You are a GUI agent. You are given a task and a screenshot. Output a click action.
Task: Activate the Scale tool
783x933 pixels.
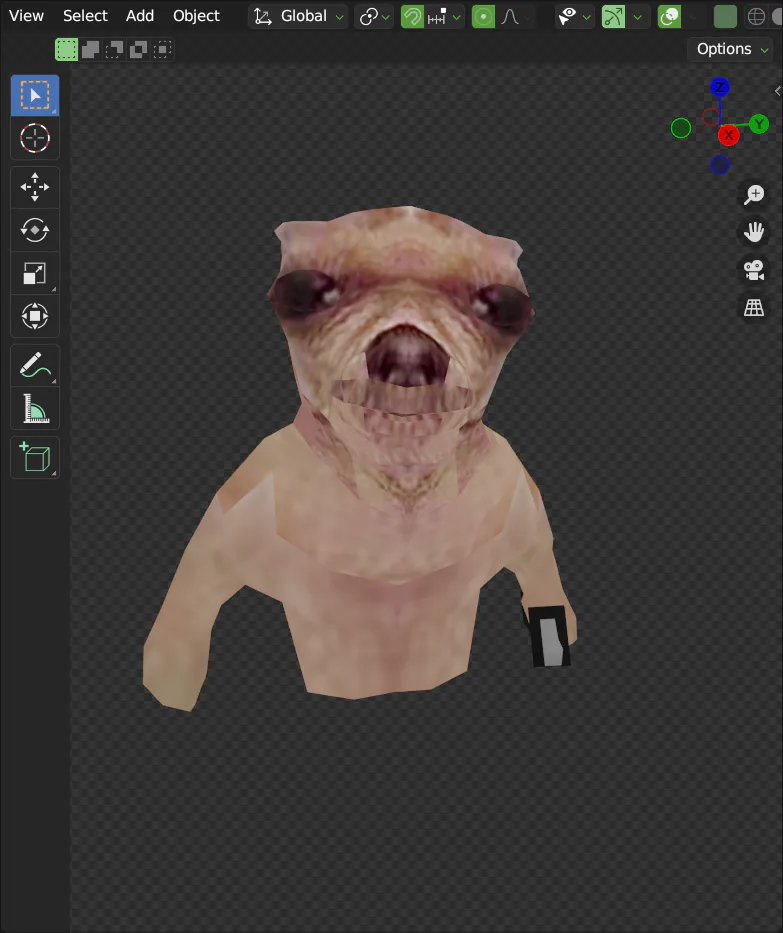coord(35,273)
